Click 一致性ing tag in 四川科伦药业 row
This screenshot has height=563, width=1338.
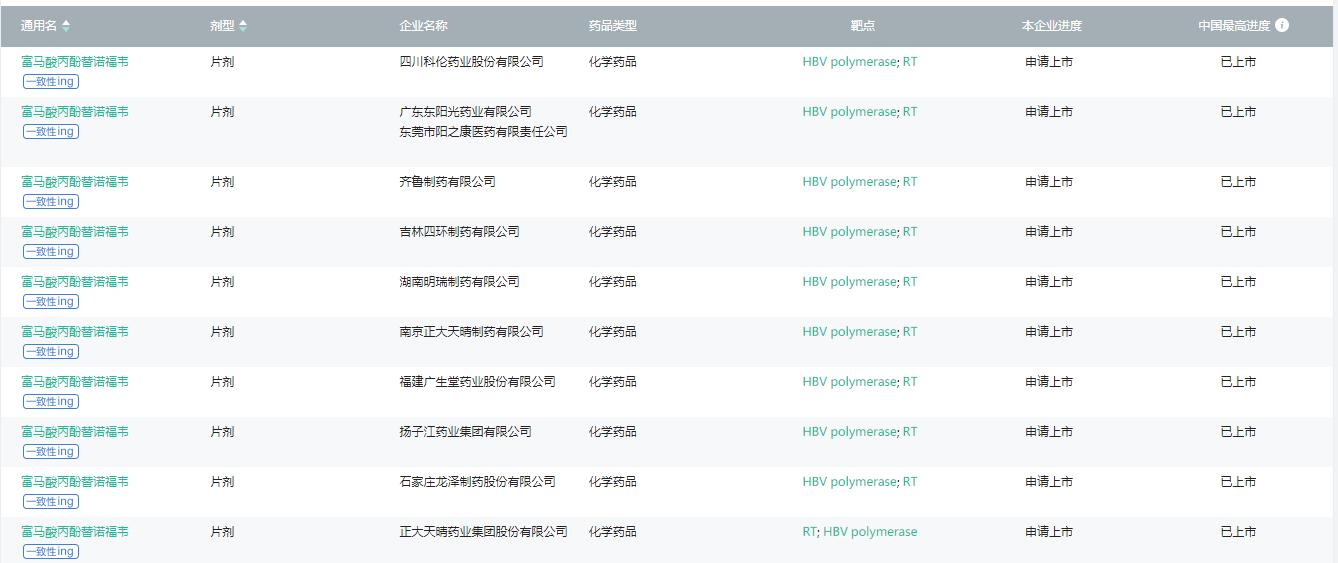click(51, 81)
